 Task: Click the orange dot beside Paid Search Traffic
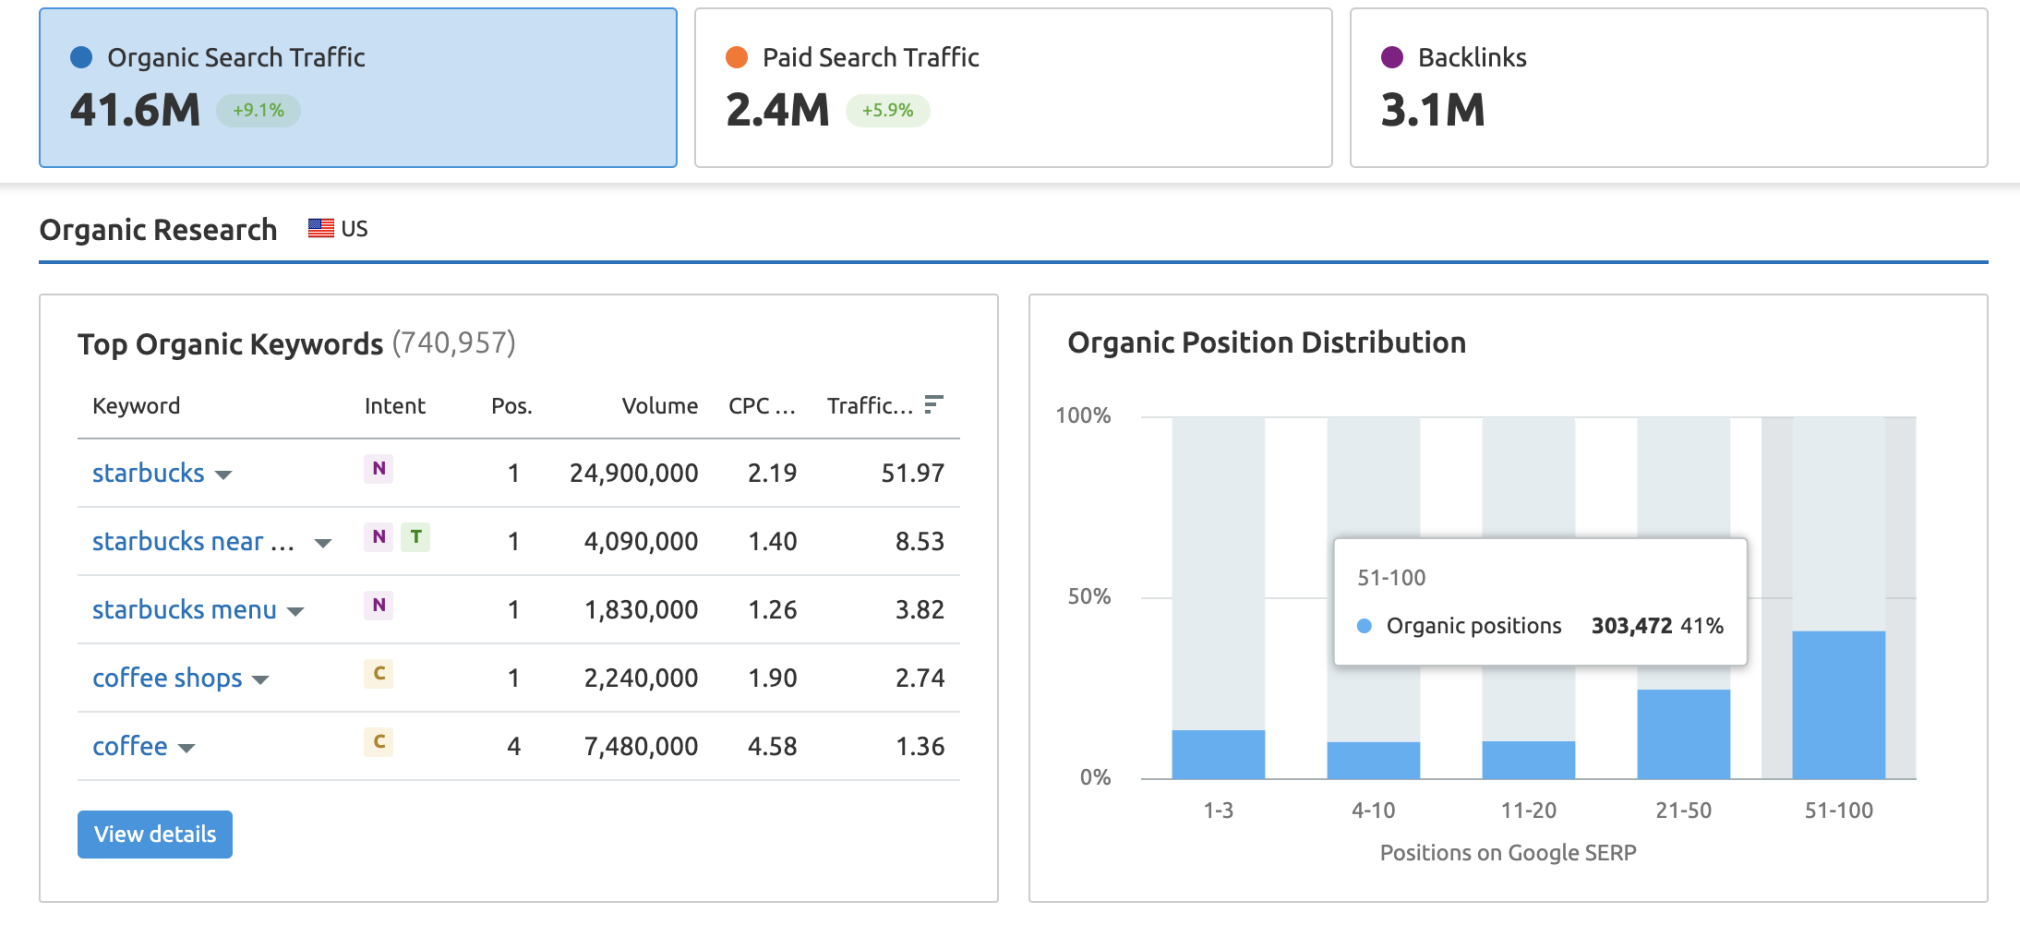click(x=737, y=58)
